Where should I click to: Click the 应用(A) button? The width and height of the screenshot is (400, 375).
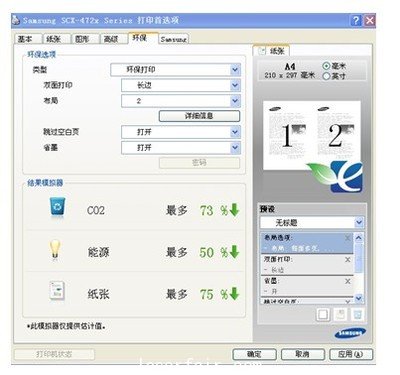351,354
